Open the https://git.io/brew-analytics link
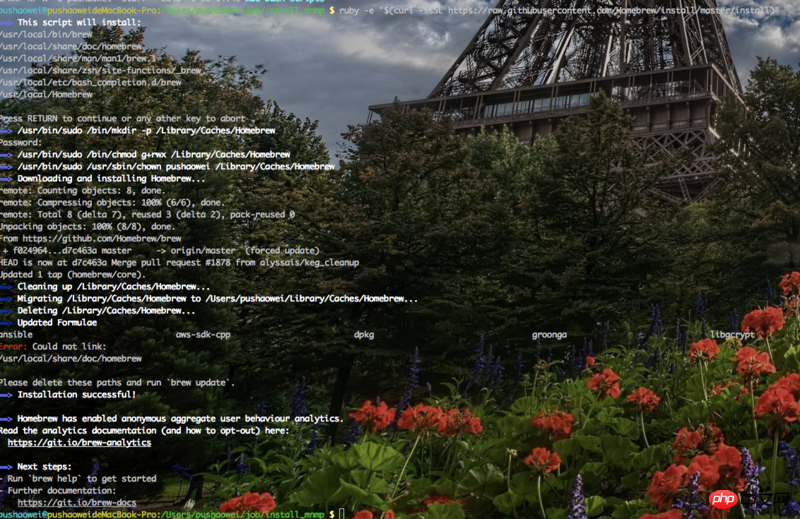The image size is (800, 519). 79,442
